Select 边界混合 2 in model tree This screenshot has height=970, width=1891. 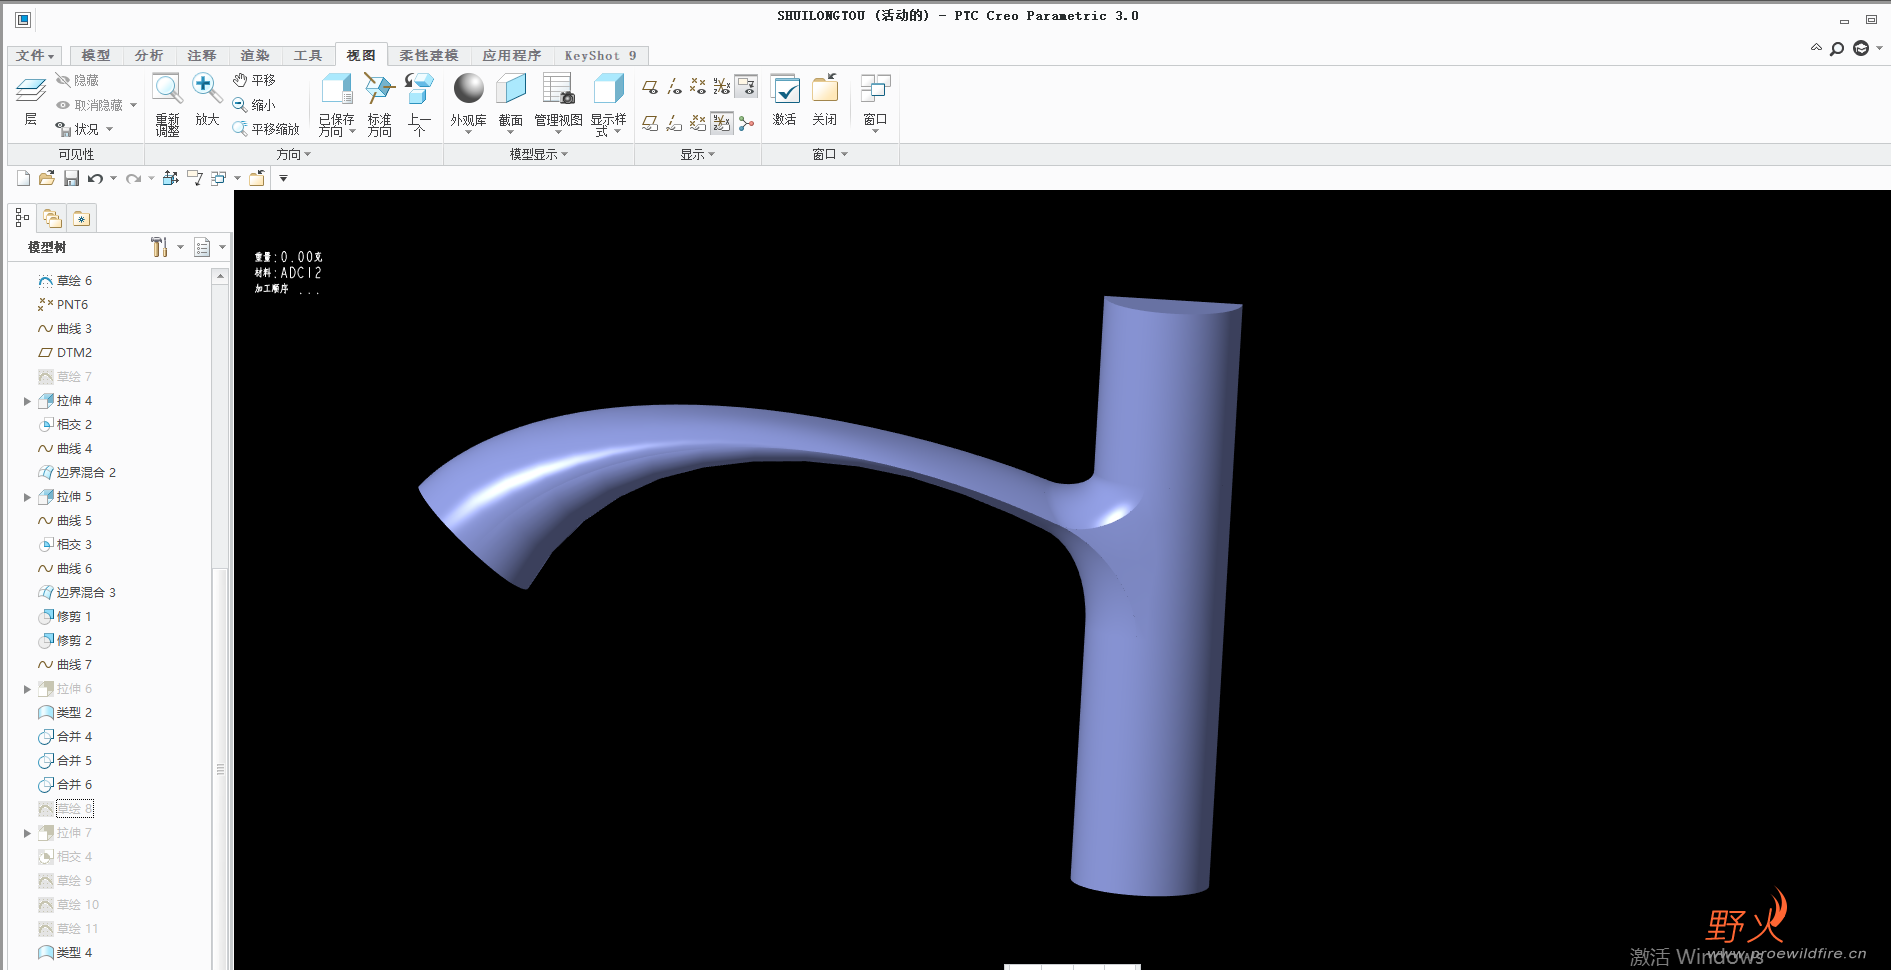click(77, 473)
